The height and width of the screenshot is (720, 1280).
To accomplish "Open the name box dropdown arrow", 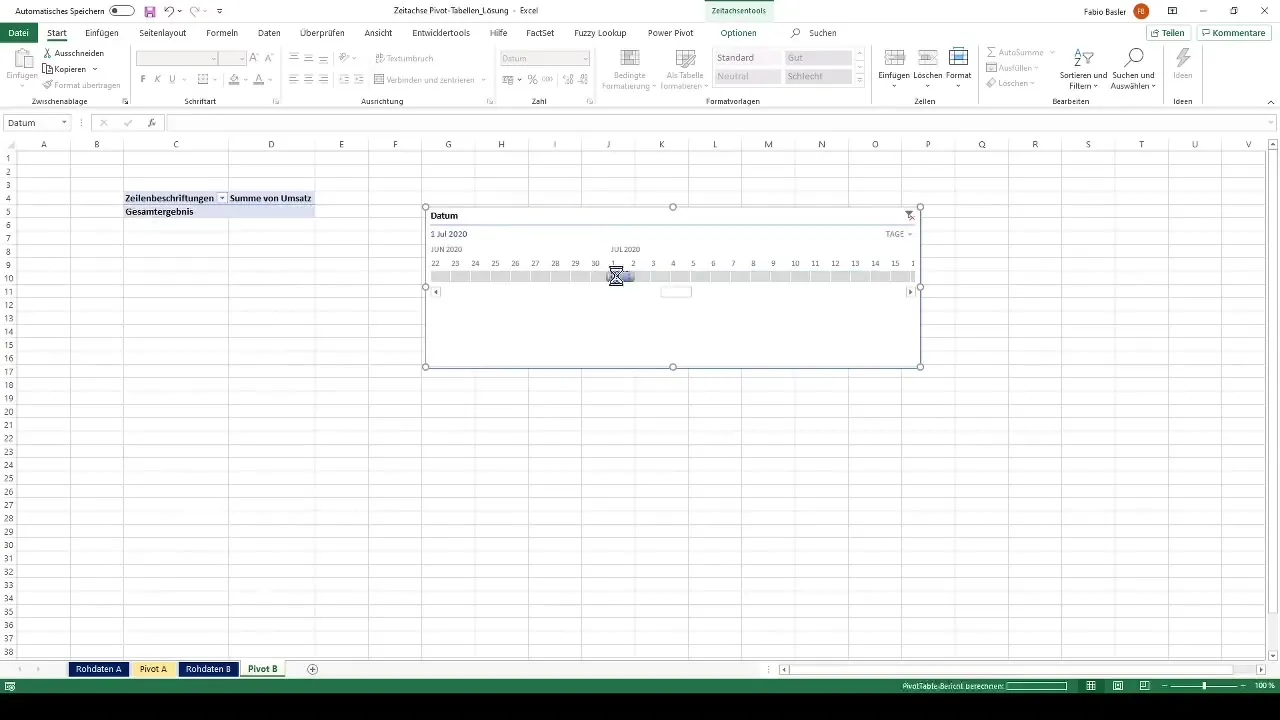I will (64, 123).
